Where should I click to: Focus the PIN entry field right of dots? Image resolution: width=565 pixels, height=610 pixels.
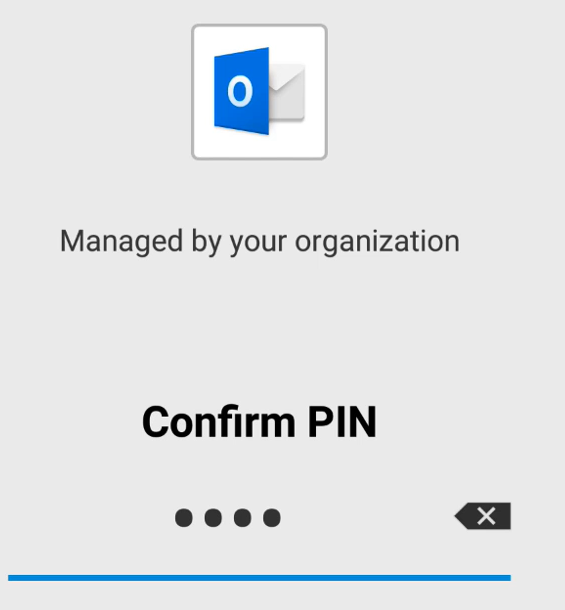click(x=366, y=518)
